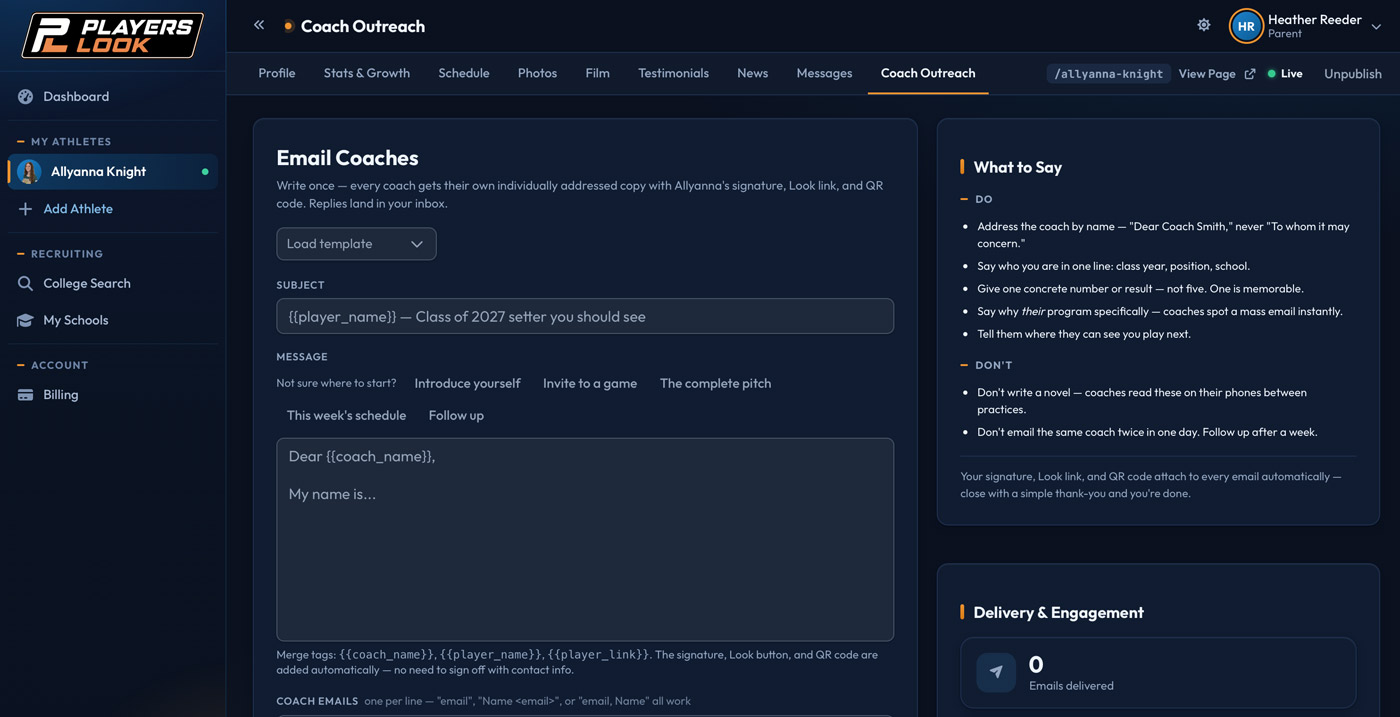Screen dimensions: 1400x717
Task: Open the Load template dropdown
Action: 356,244
